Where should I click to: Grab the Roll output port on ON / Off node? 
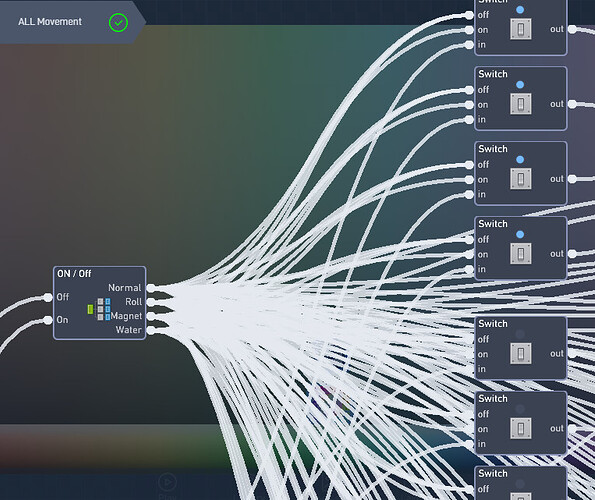pyautogui.click(x=151, y=302)
